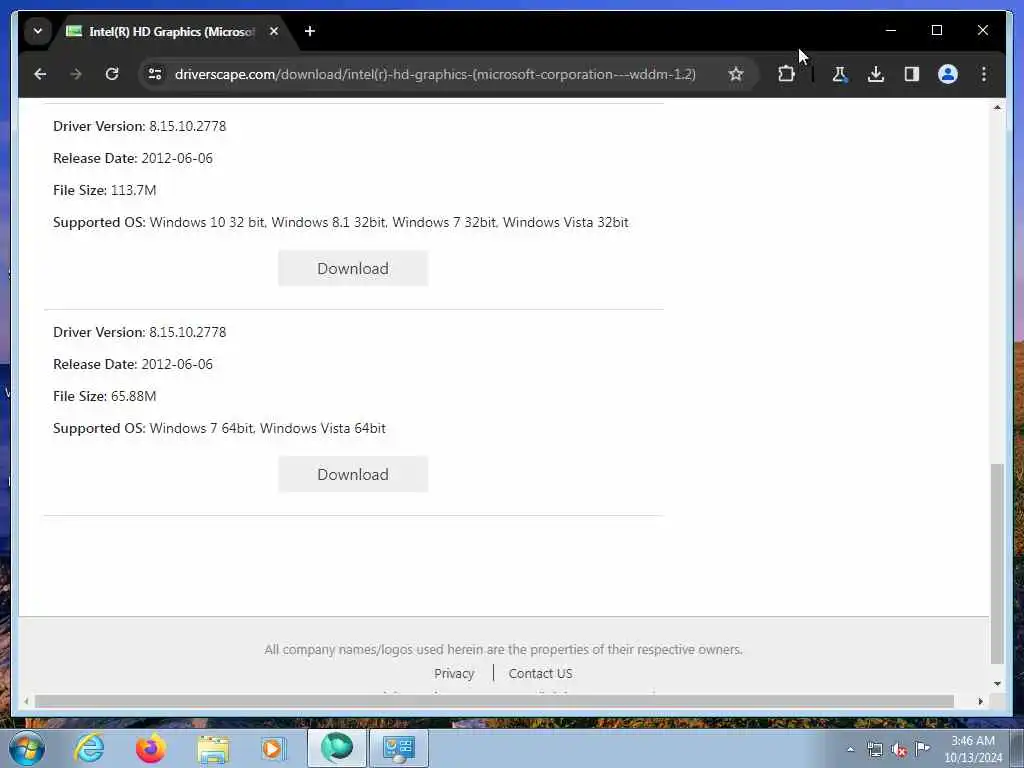Viewport: 1024px width, 768px height.
Task: Bookmark this page with the star icon
Action: coord(736,74)
